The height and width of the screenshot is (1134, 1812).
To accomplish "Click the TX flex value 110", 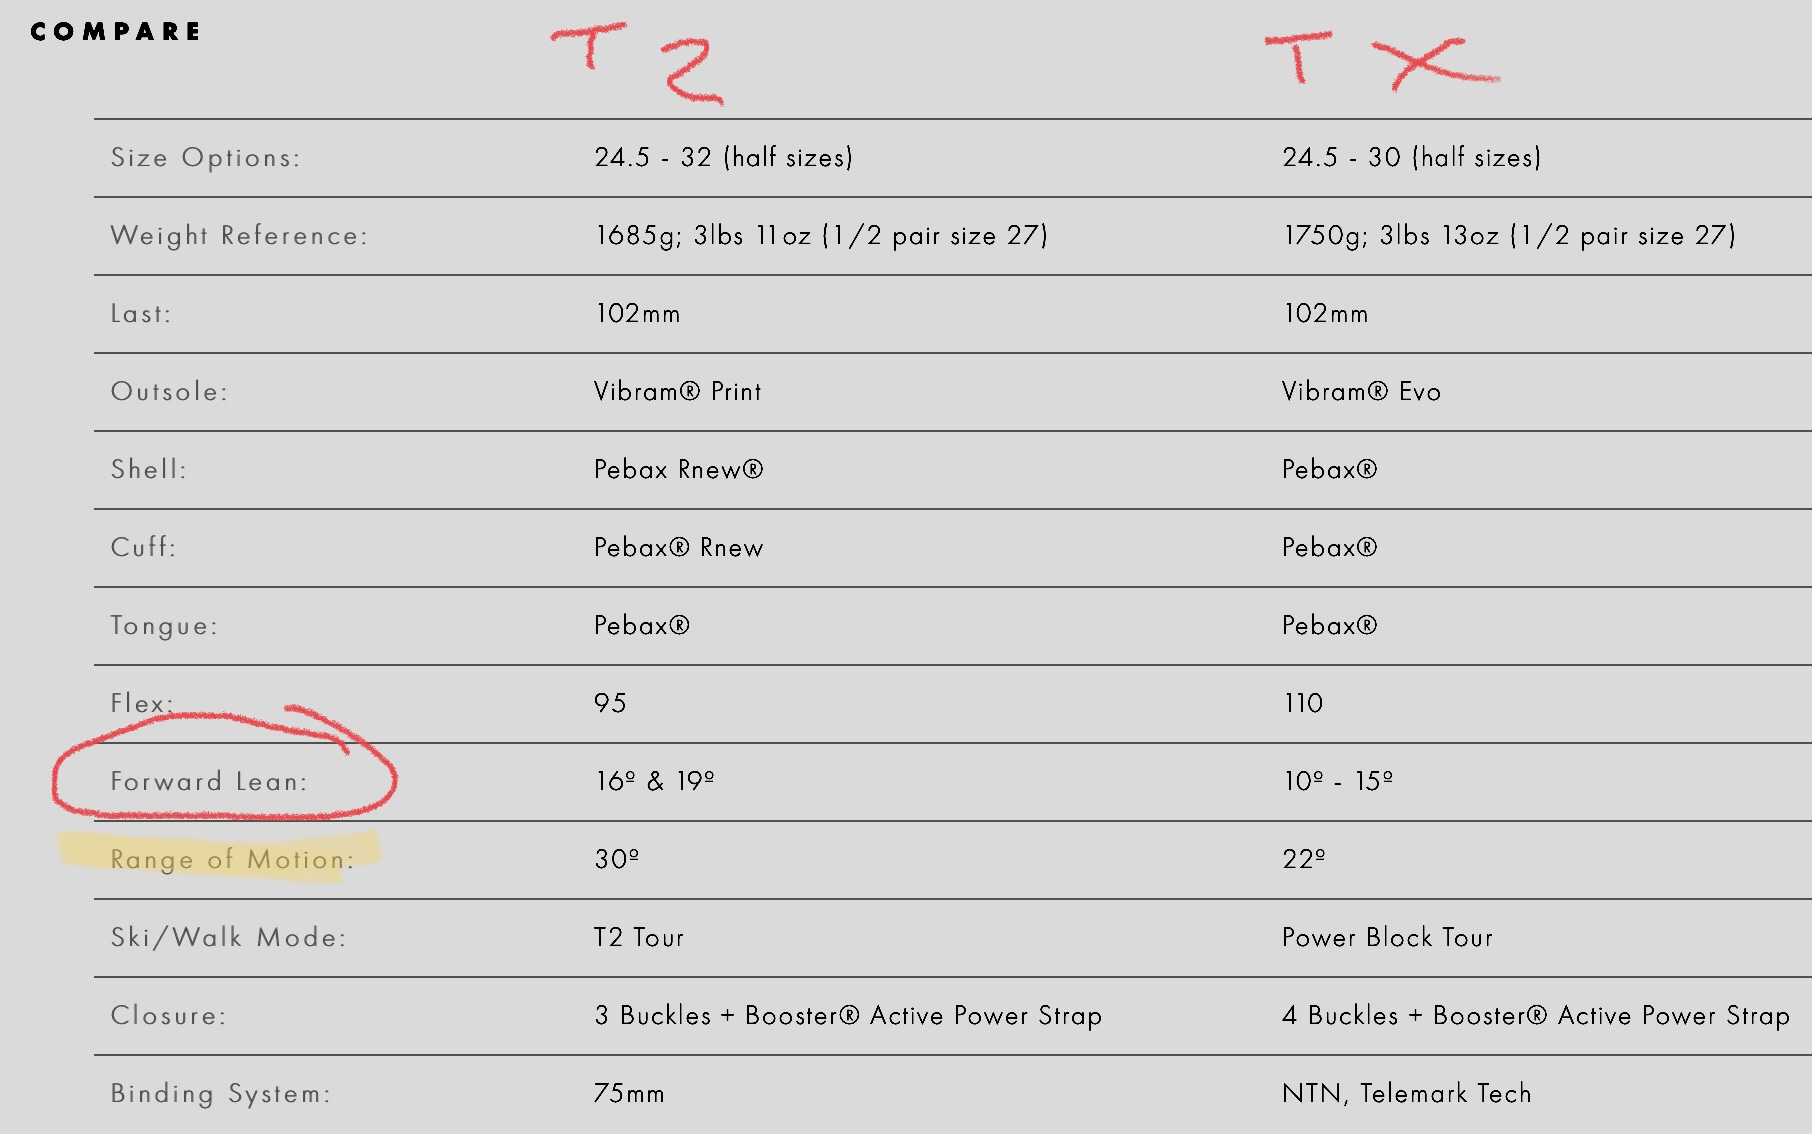I will (1303, 703).
